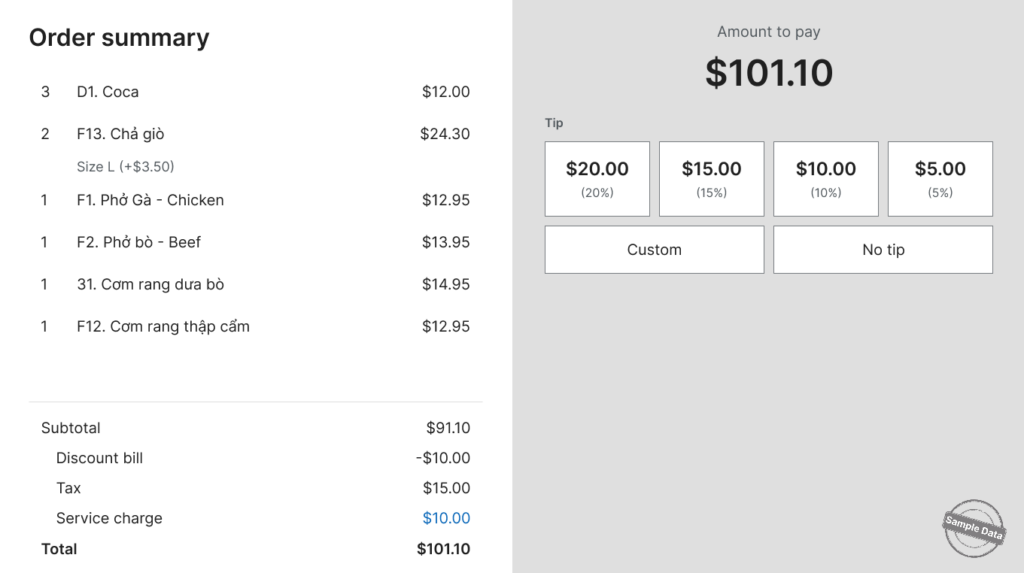The width and height of the screenshot is (1024, 573).
Task: Open the Custom tip entry
Action: point(654,250)
